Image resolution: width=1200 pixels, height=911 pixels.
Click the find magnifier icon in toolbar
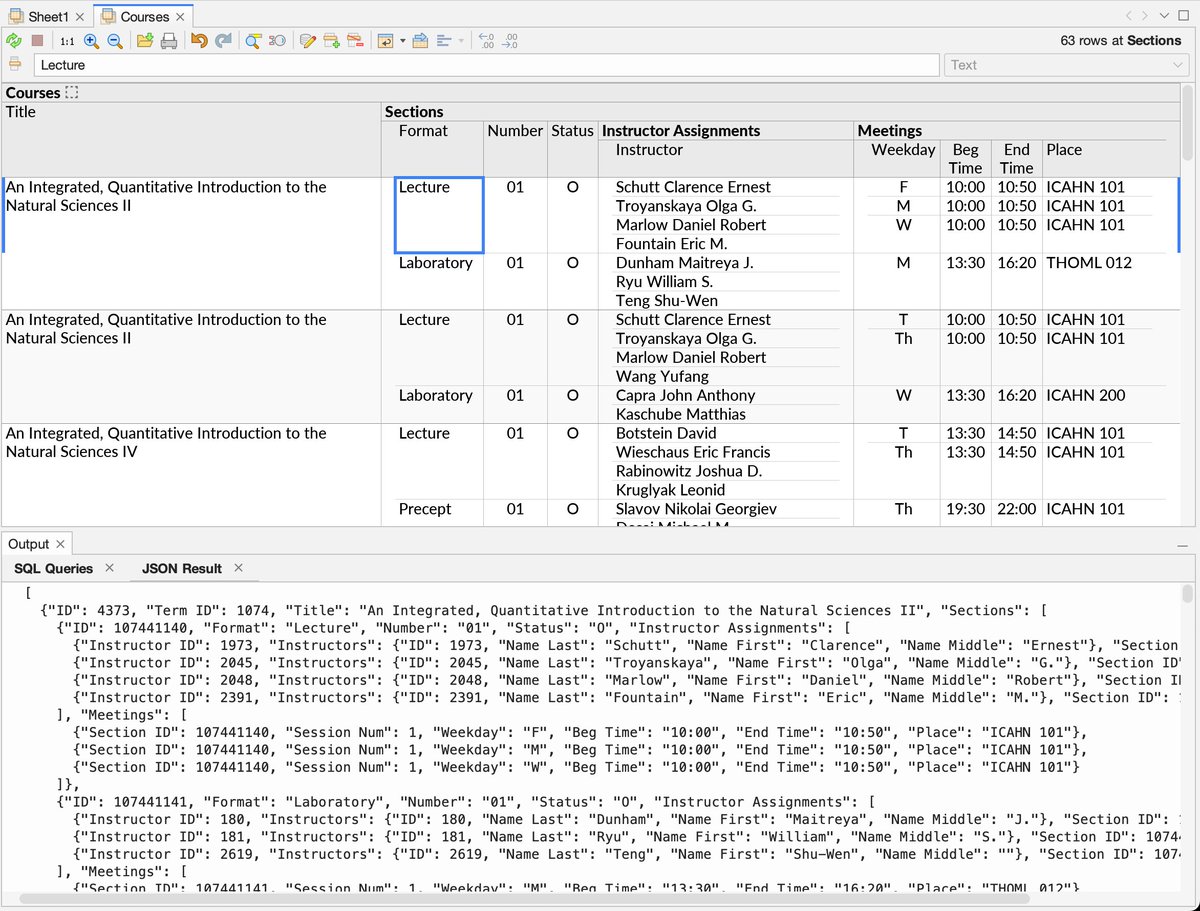point(253,41)
